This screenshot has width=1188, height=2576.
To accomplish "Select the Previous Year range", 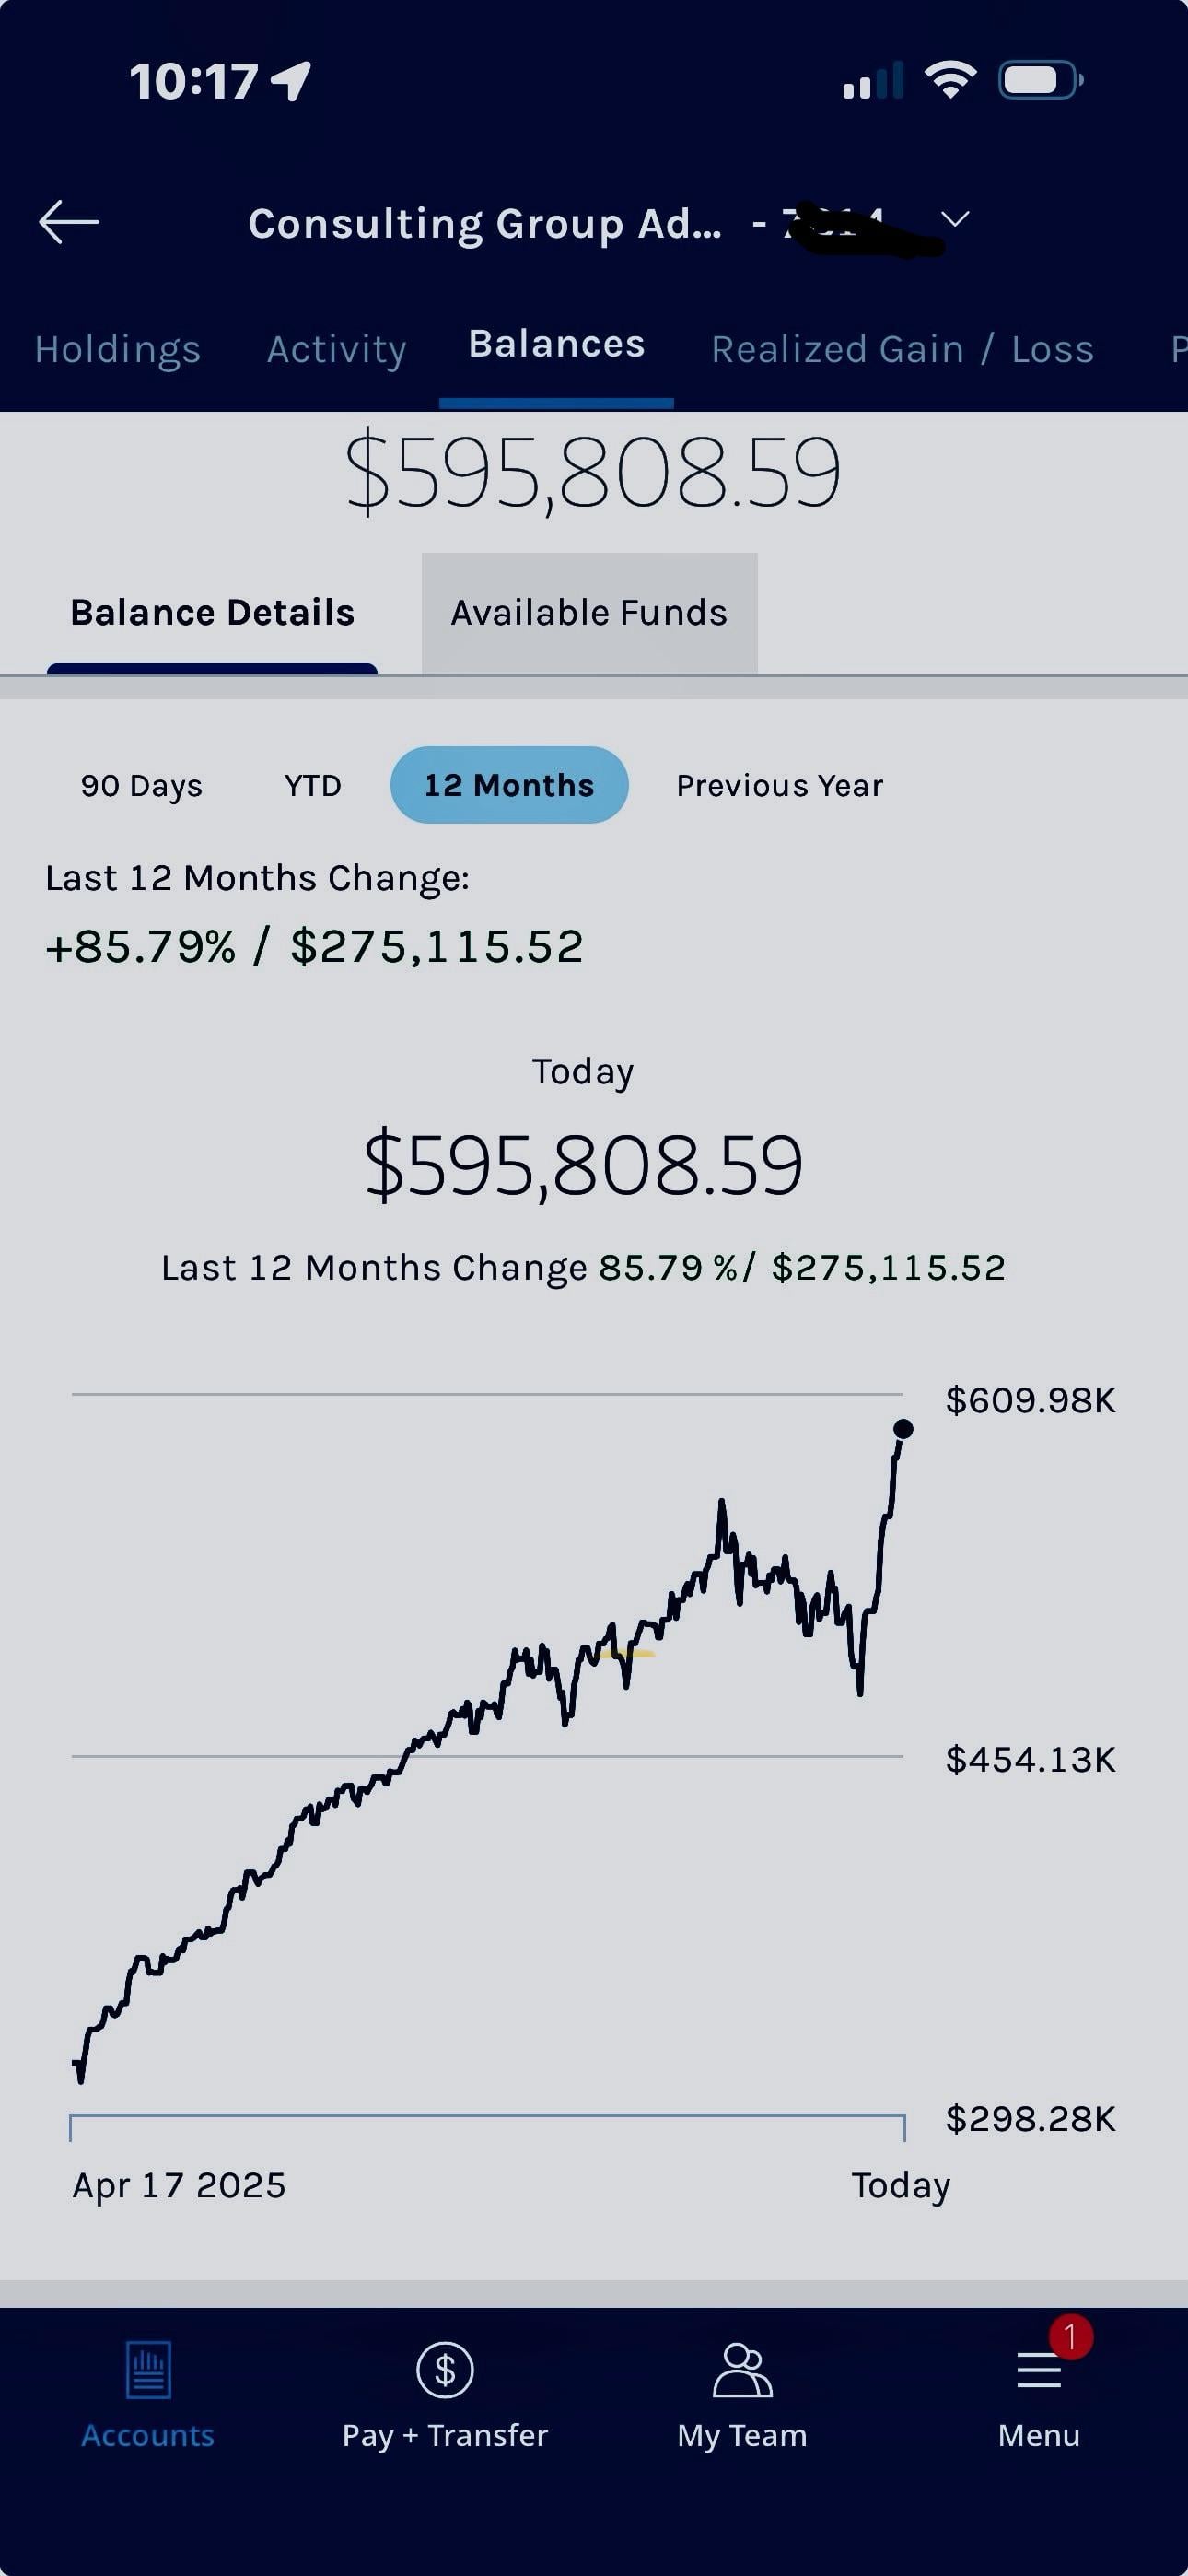I will pyautogui.click(x=780, y=786).
